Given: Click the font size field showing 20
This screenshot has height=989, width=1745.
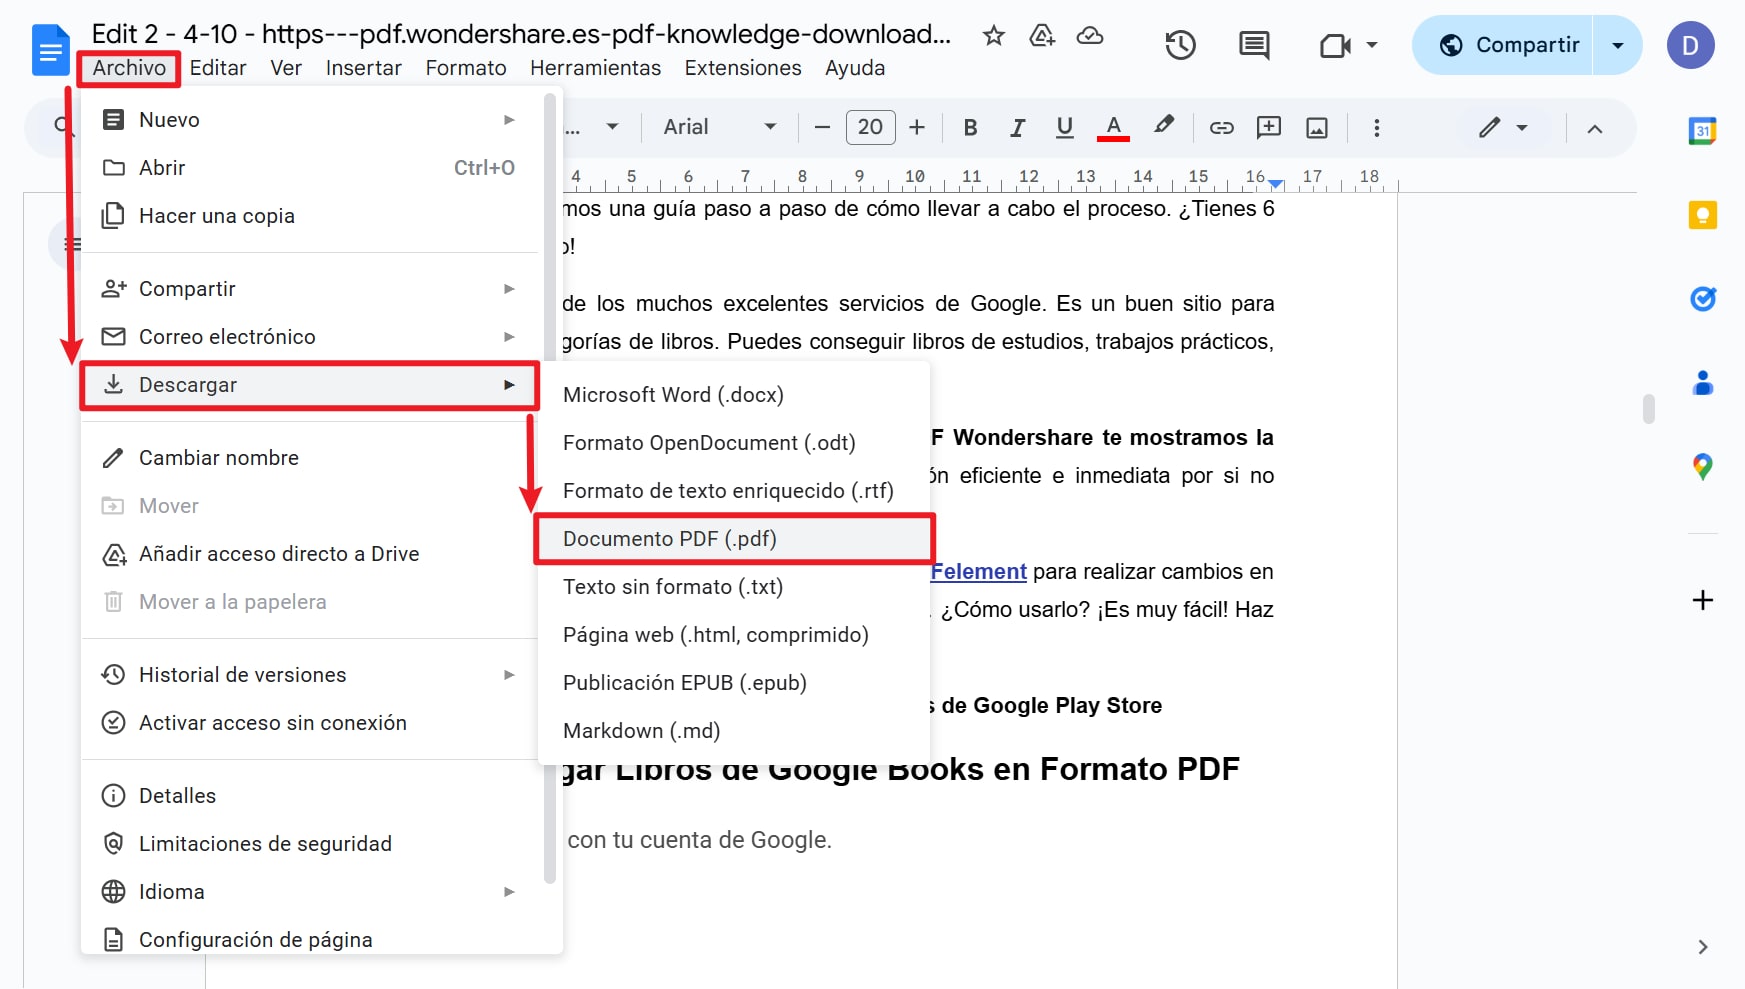Looking at the screenshot, I should pos(870,127).
